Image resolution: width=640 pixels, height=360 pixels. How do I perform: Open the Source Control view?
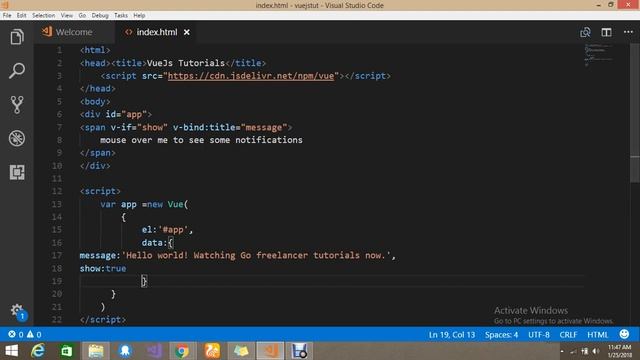coord(17,104)
